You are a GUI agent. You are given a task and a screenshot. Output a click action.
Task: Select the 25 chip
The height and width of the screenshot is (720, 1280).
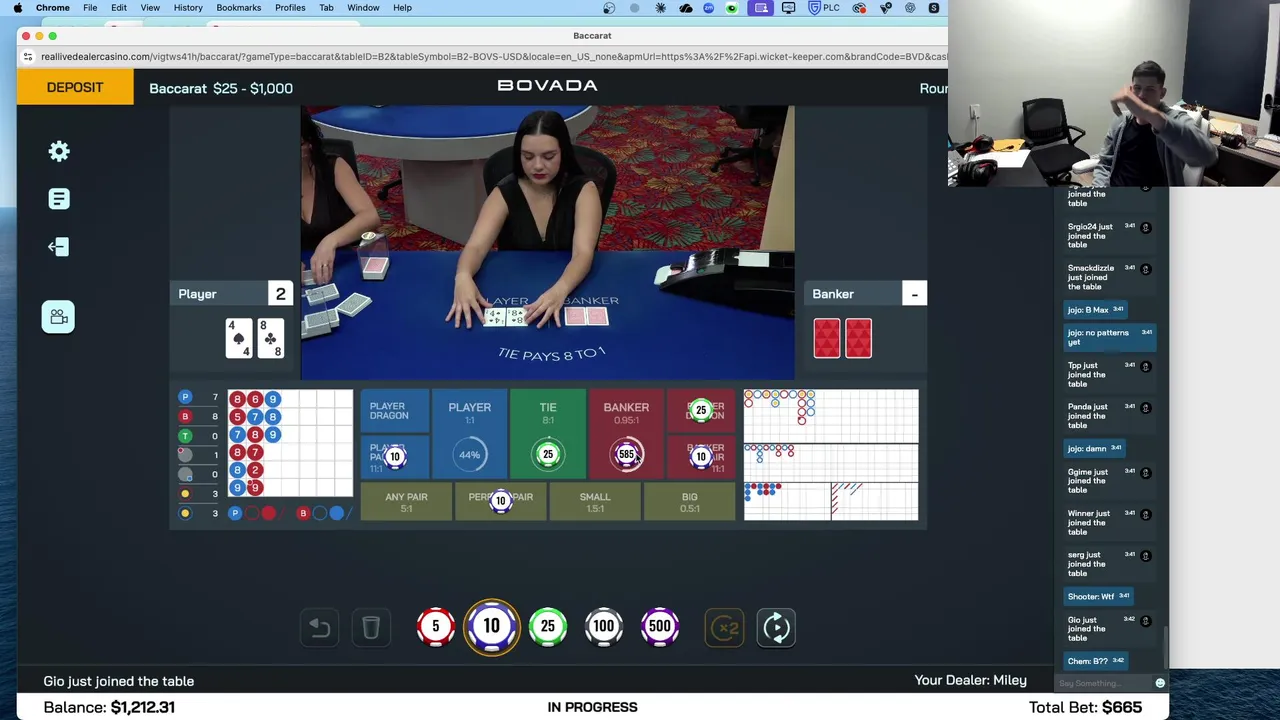pyautogui.click(x=547, y=627)
